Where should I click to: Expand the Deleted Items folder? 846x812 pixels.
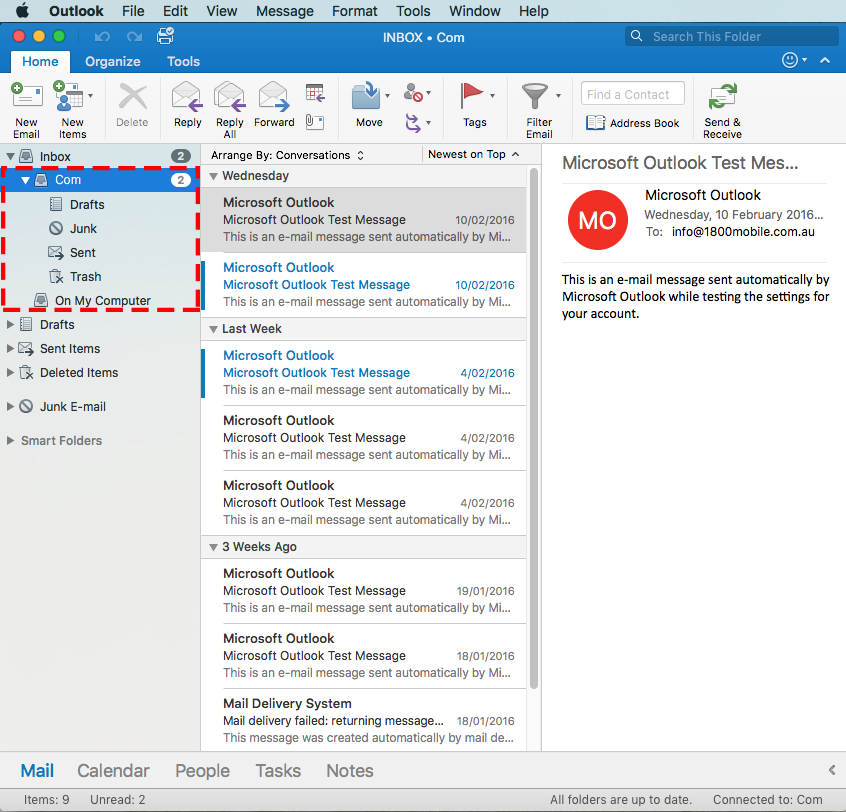click(10, 372)
